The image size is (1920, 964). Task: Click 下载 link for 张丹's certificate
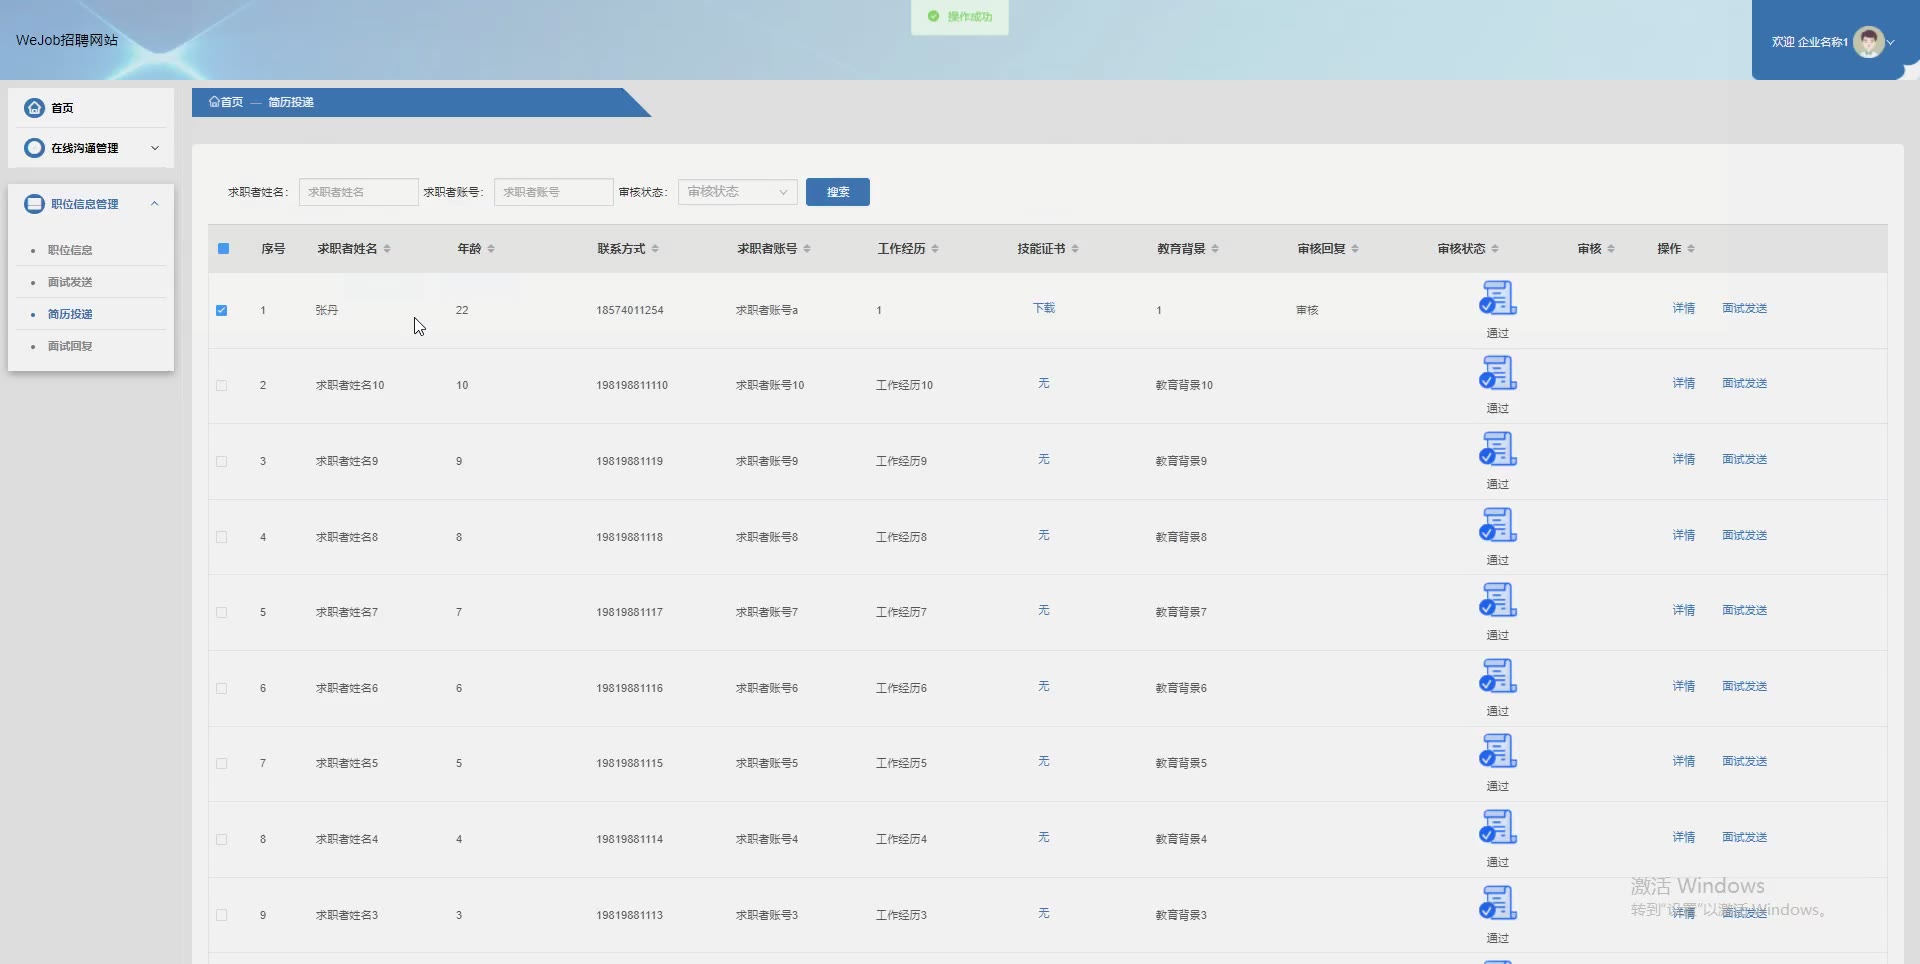click(1043, 308)
